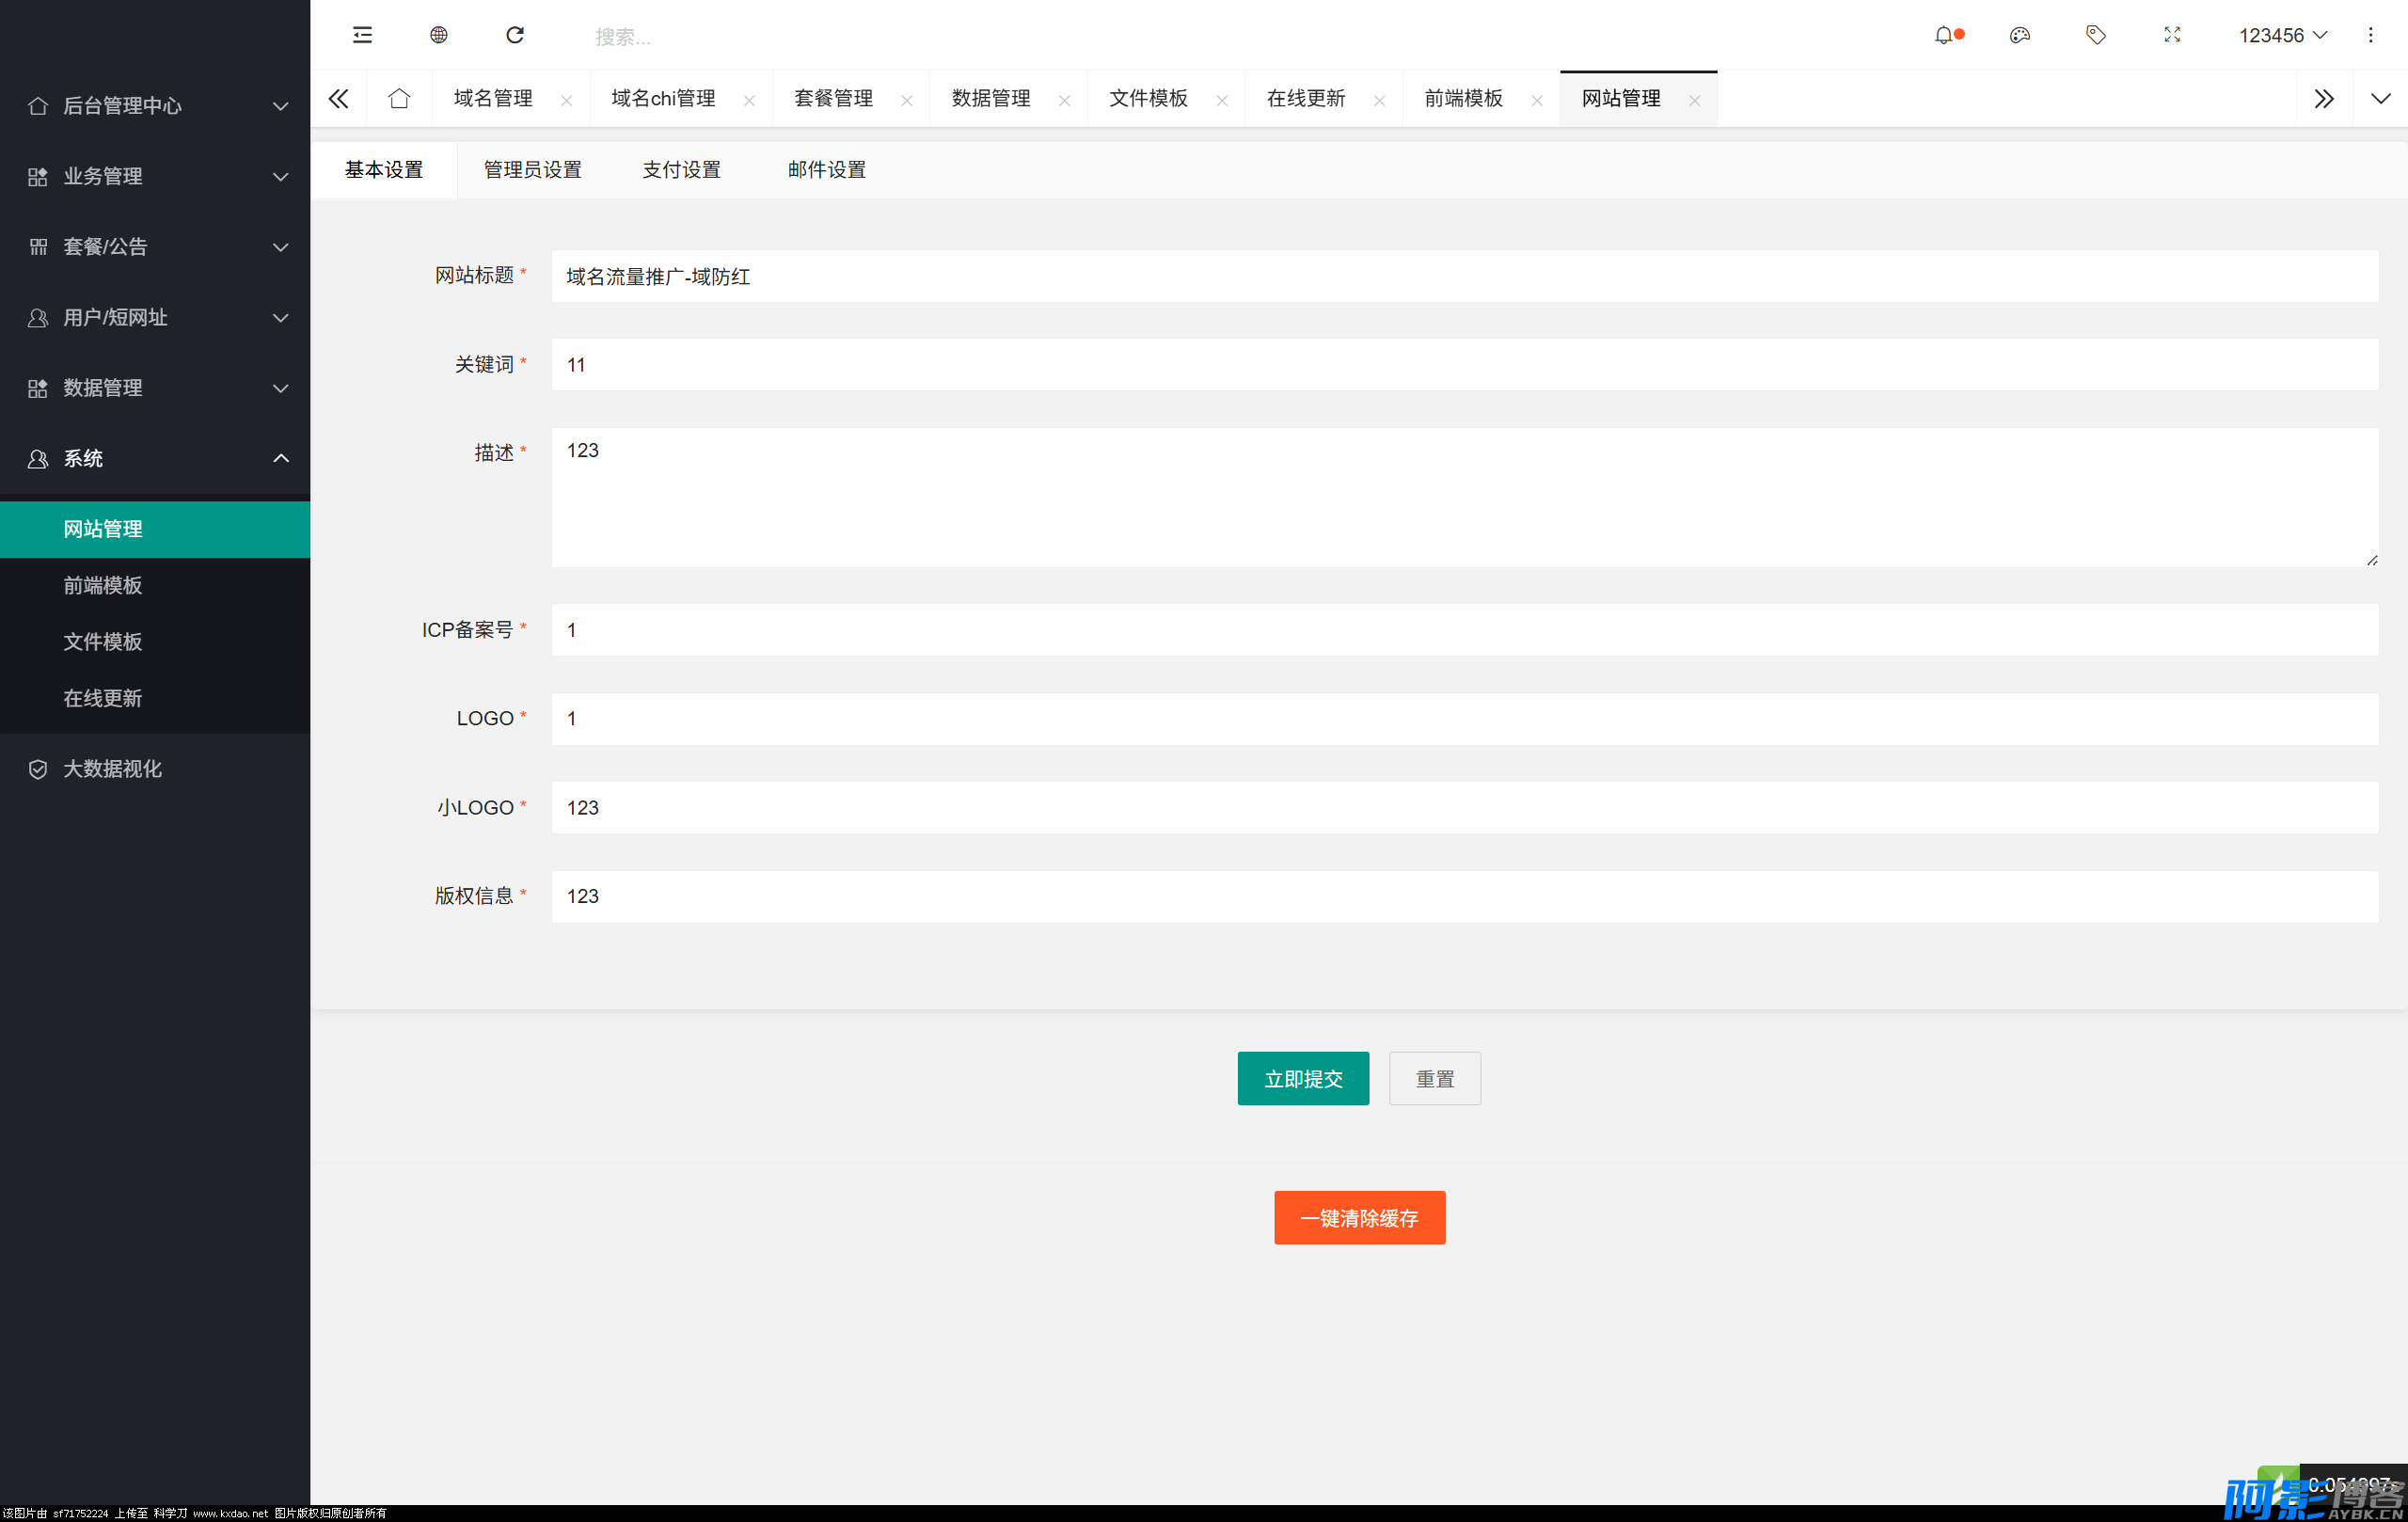Switch to the 支付设置 tab
This screenshot has width=2408, height=1522.
[x=681, y=170]
